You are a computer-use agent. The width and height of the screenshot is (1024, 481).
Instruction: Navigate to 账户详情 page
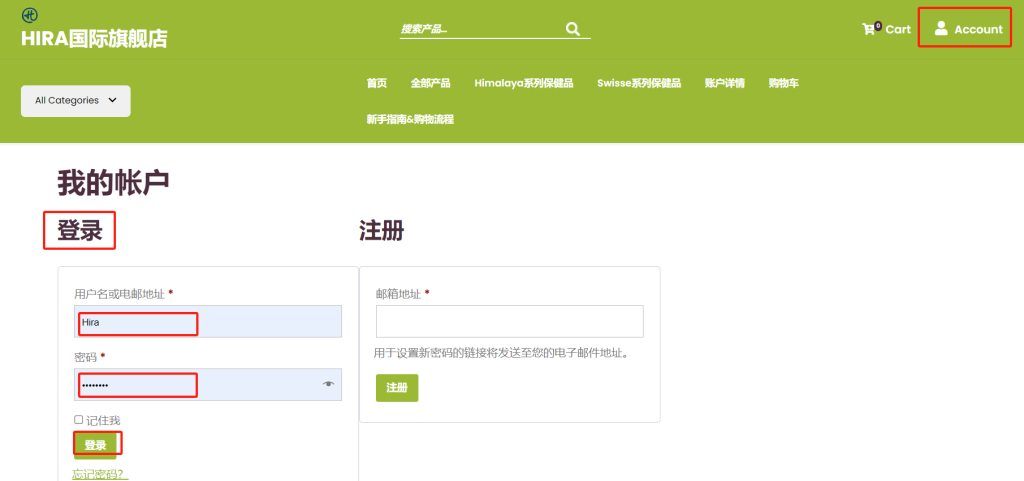(724, 83)
